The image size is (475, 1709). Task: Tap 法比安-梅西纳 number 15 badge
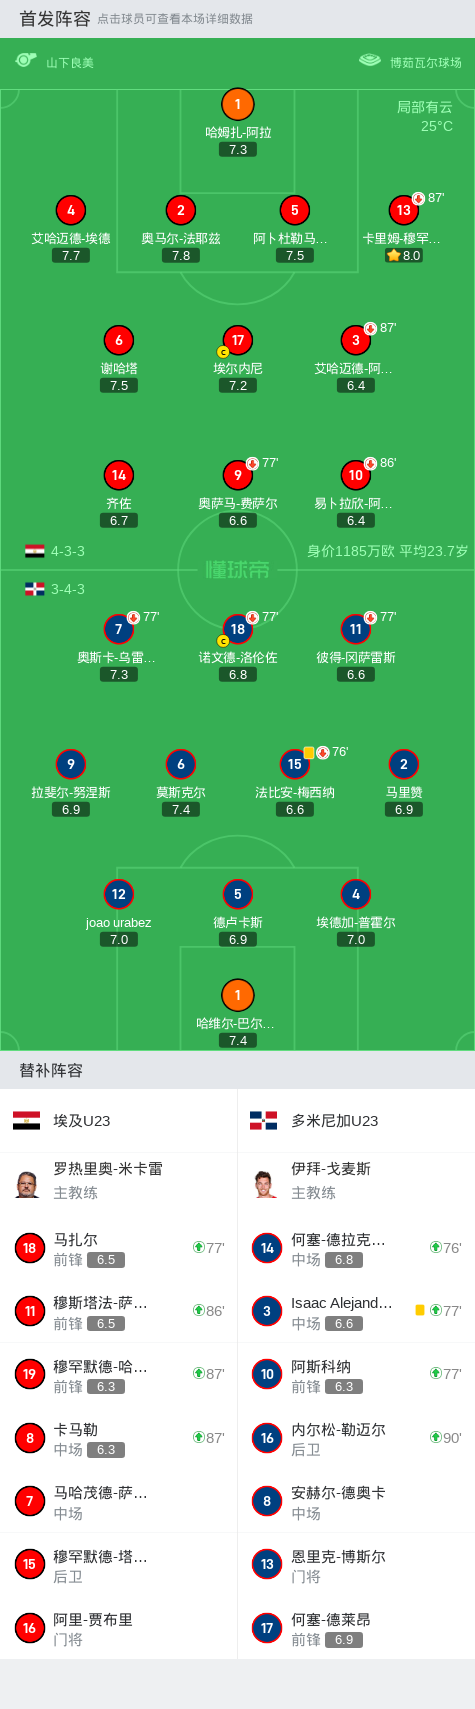[x=294, y=764]
